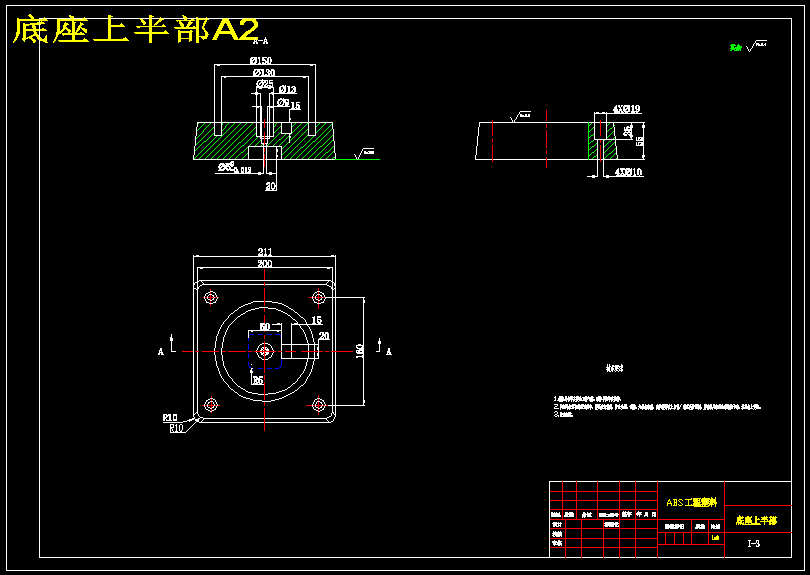Click the drawing number I-3
This screenshot has width=810, height=575.
(x=754, y=543)
